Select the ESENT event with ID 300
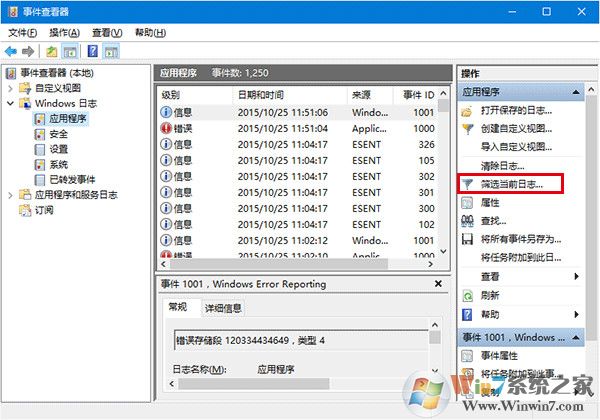Viewport: 600px width, 420px height. [x=298, y=208]
